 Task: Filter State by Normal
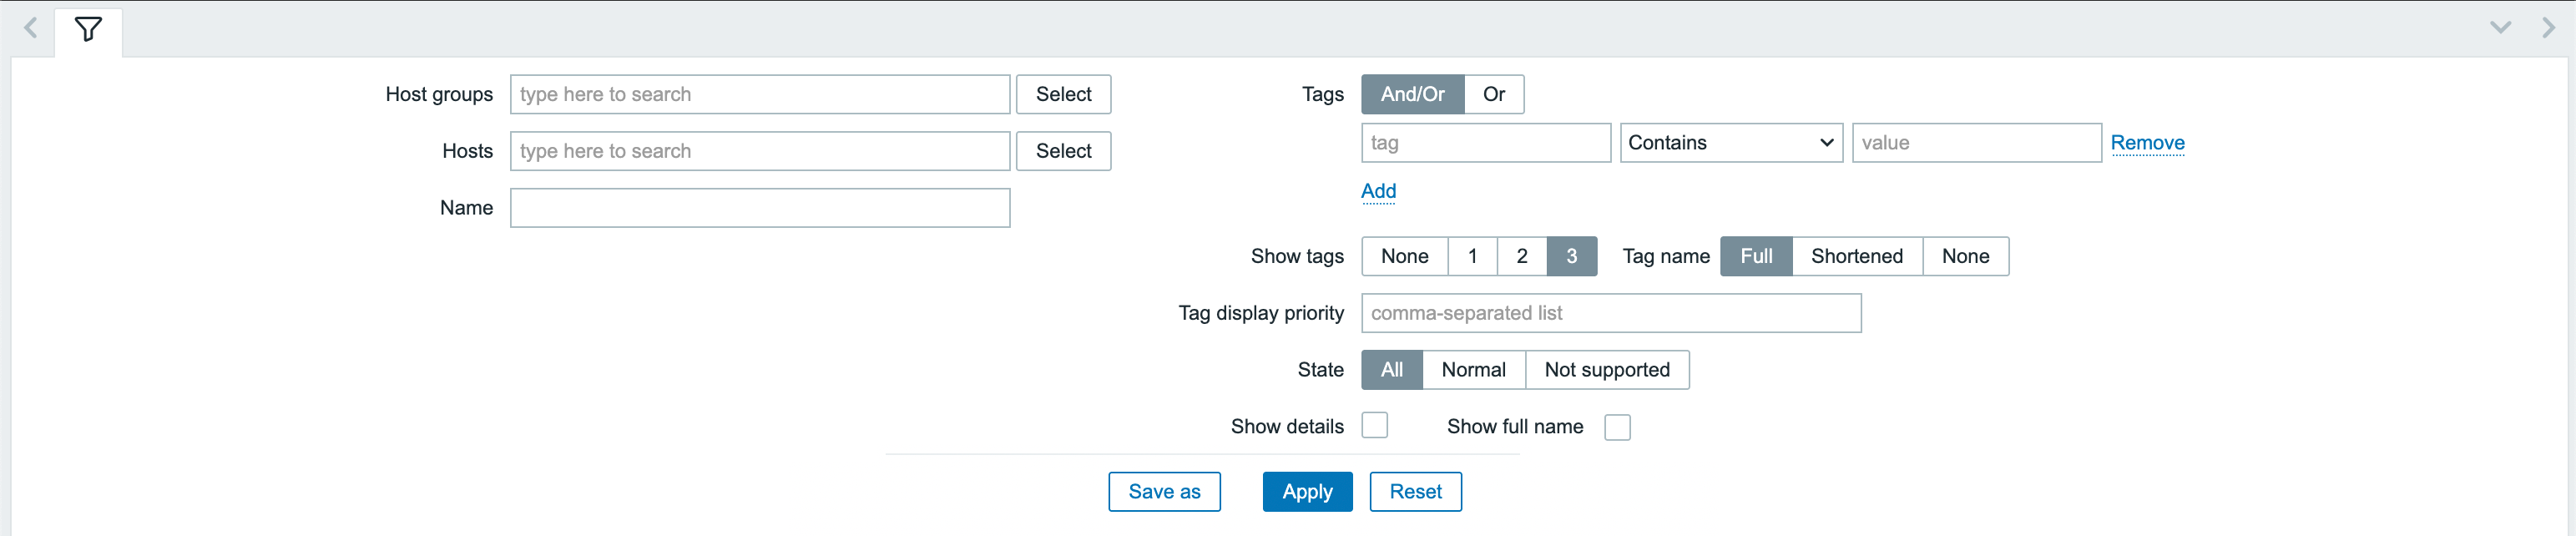[1473, 370]
